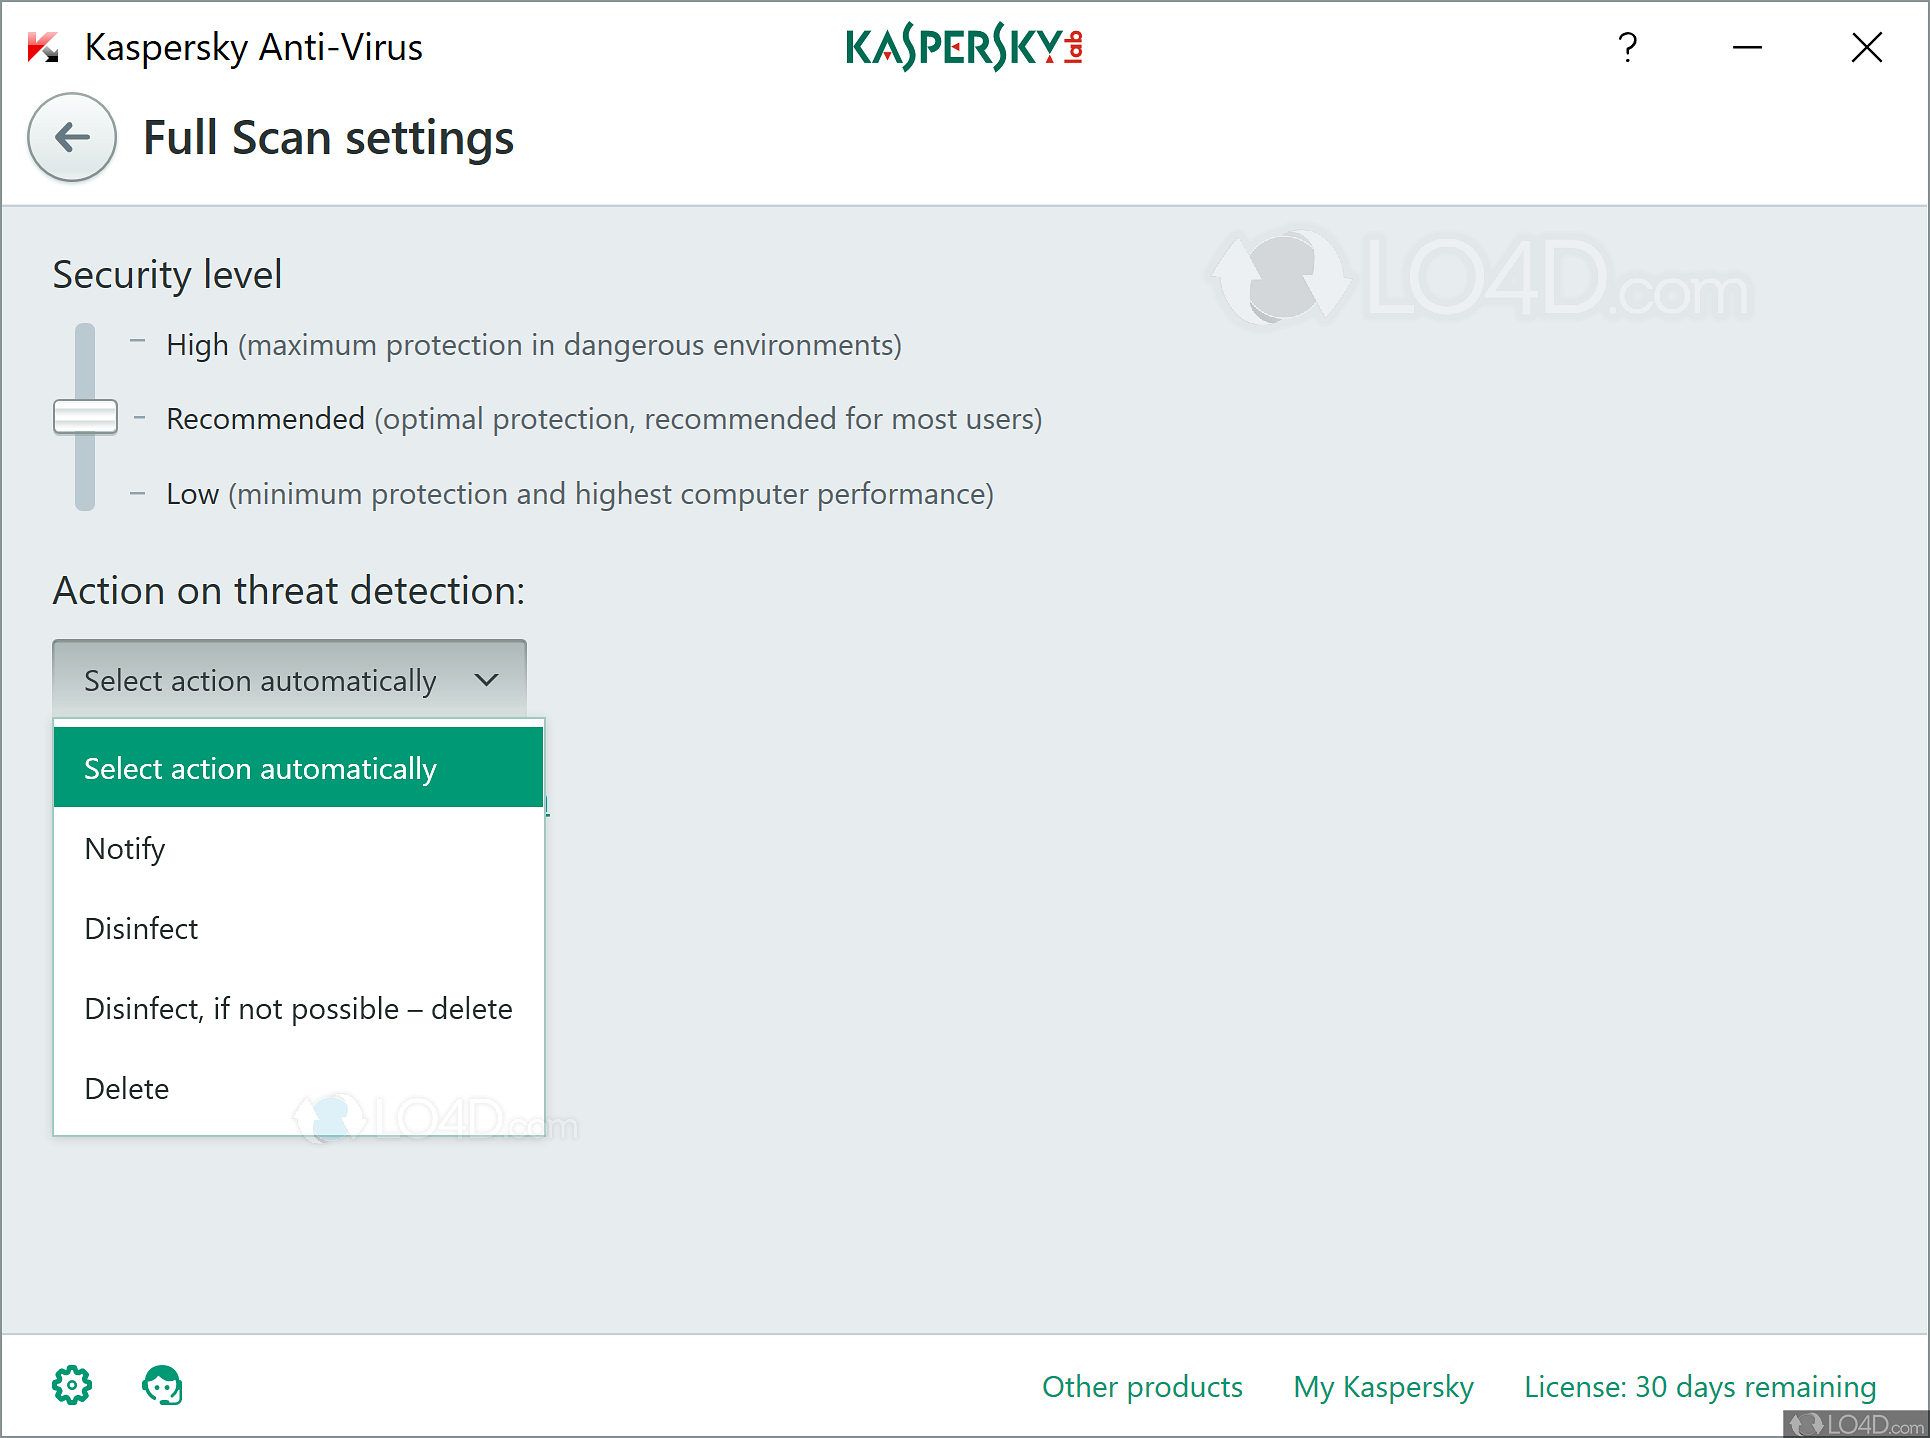Set security level to High
Viewport: 1930px width, 1438px height.
(x=534, y=345)
